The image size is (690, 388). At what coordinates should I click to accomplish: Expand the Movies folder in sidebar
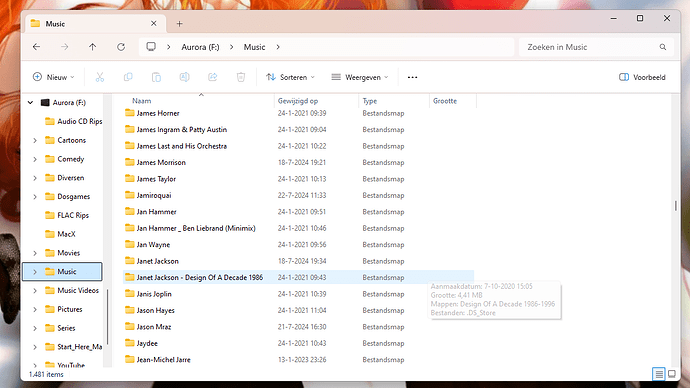pyautogui.click(x=35, y=253)
